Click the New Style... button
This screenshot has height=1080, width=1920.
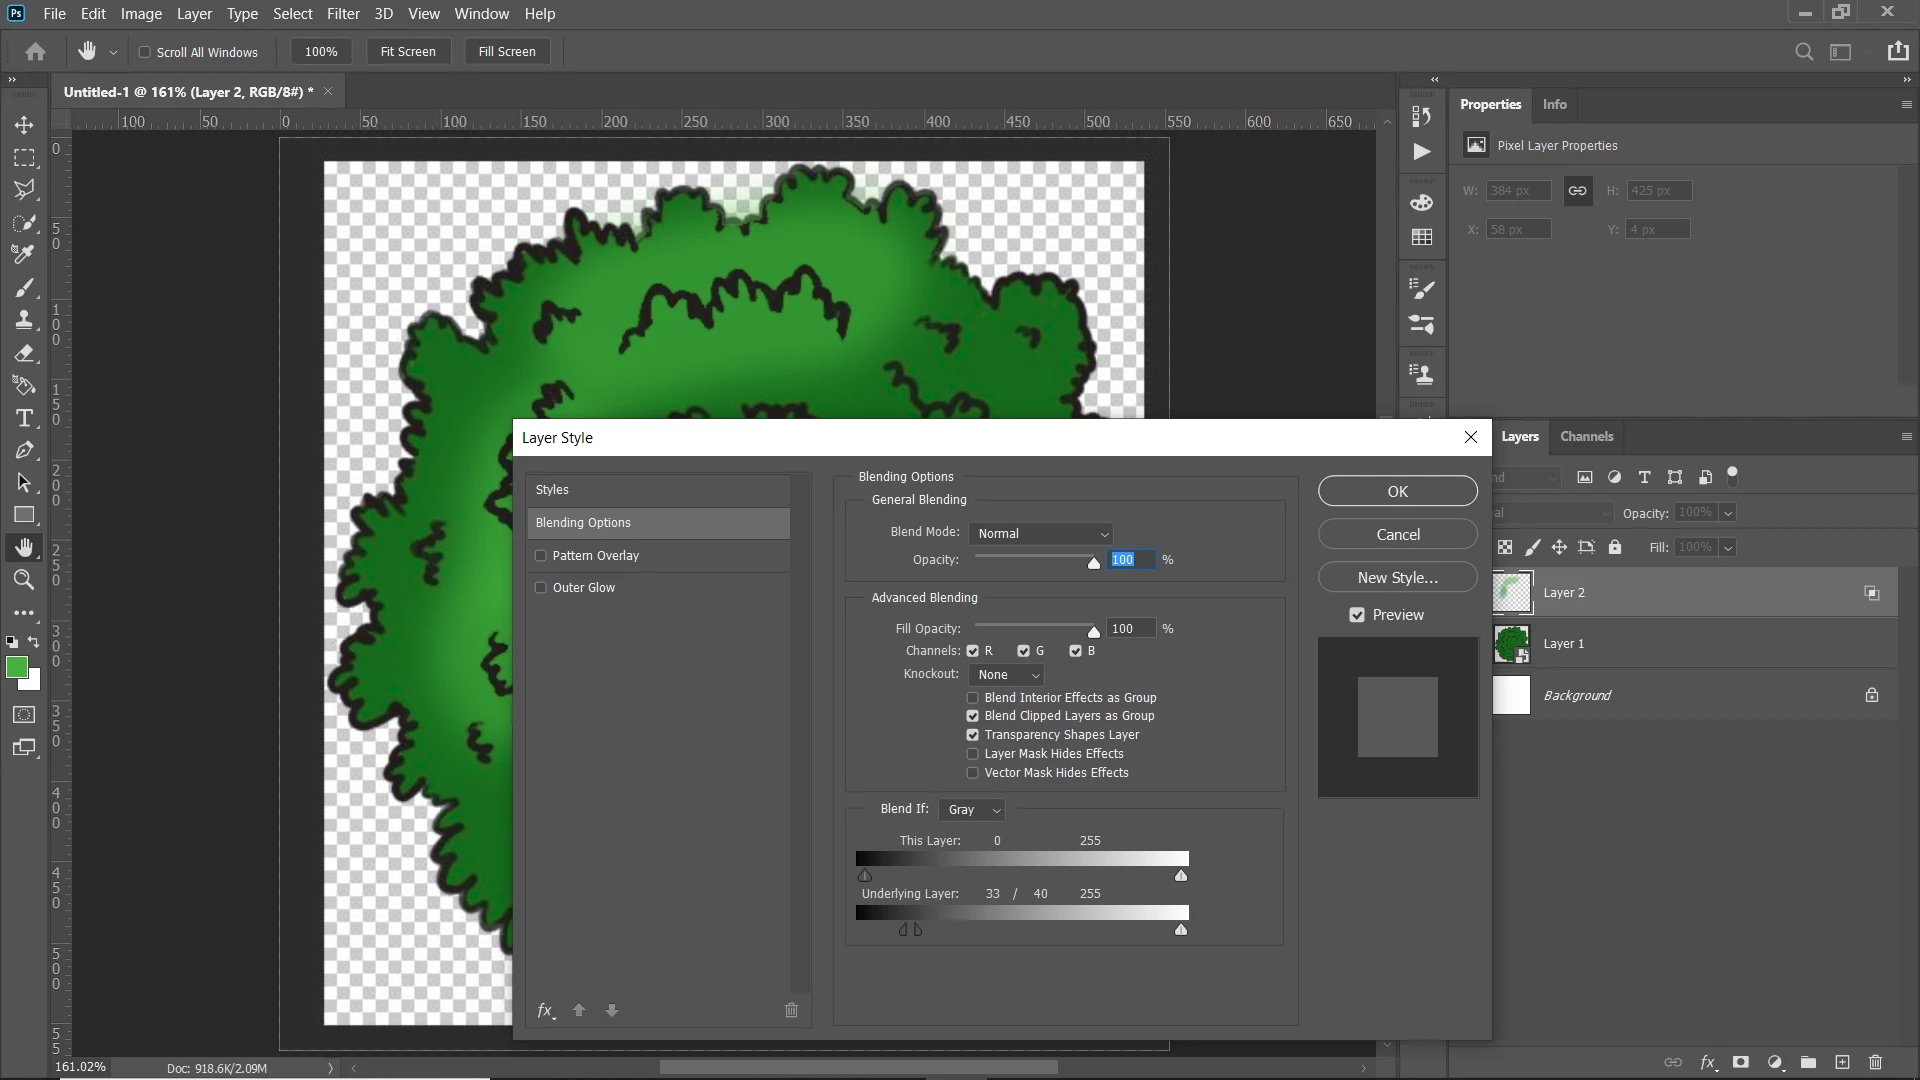[1397, 578]
